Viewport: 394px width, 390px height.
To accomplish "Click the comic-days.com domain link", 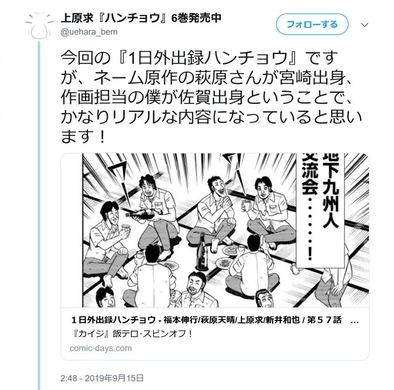I will (101, 348).
